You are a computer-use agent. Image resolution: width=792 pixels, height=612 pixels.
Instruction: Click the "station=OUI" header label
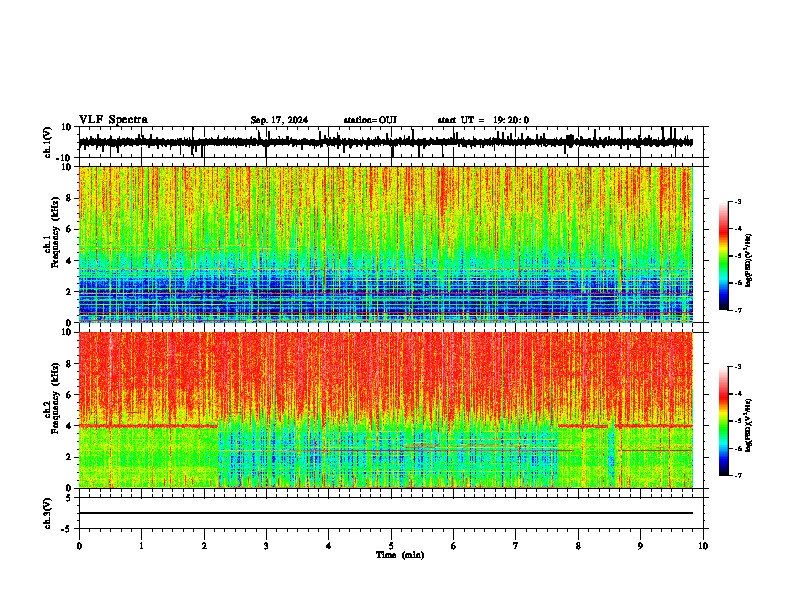[x=370, y=120]
